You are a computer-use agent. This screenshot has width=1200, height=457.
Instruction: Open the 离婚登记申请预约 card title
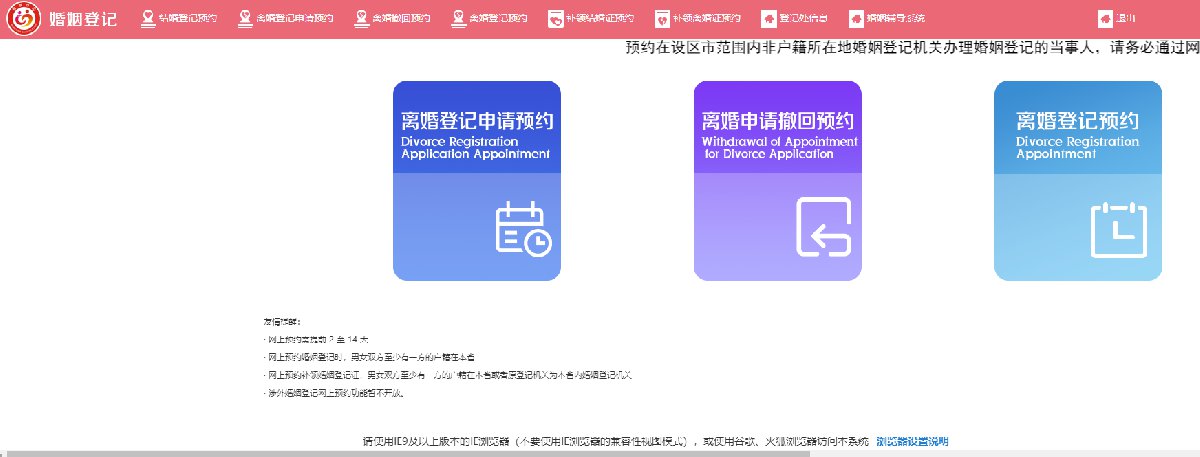pos(476,122)
